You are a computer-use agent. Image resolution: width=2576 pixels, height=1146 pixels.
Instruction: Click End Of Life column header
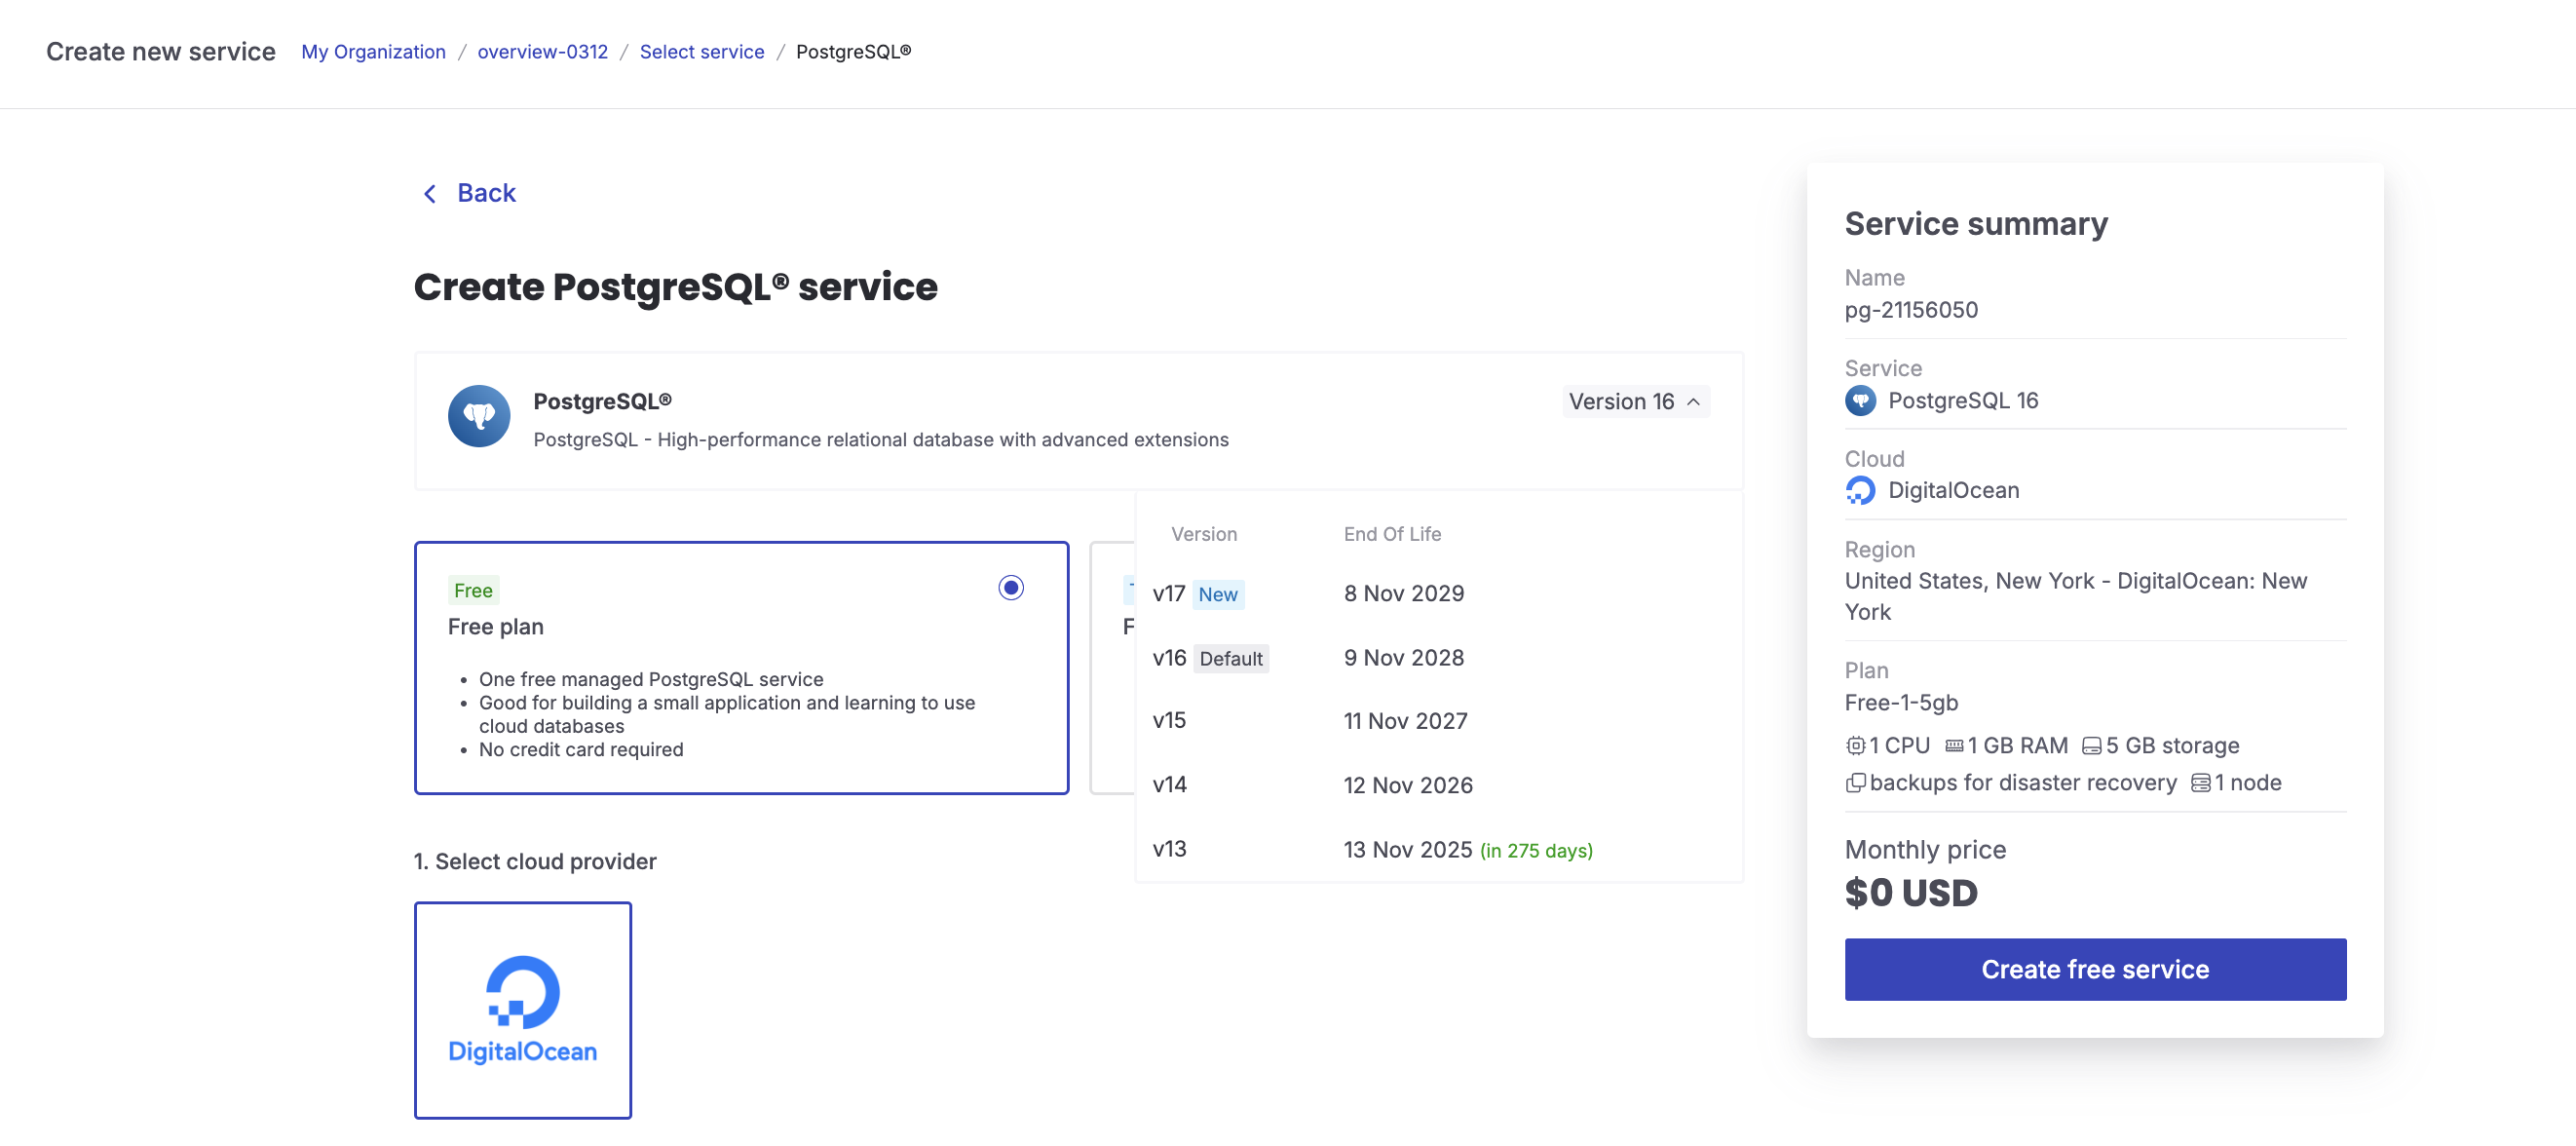(1392, 534)
